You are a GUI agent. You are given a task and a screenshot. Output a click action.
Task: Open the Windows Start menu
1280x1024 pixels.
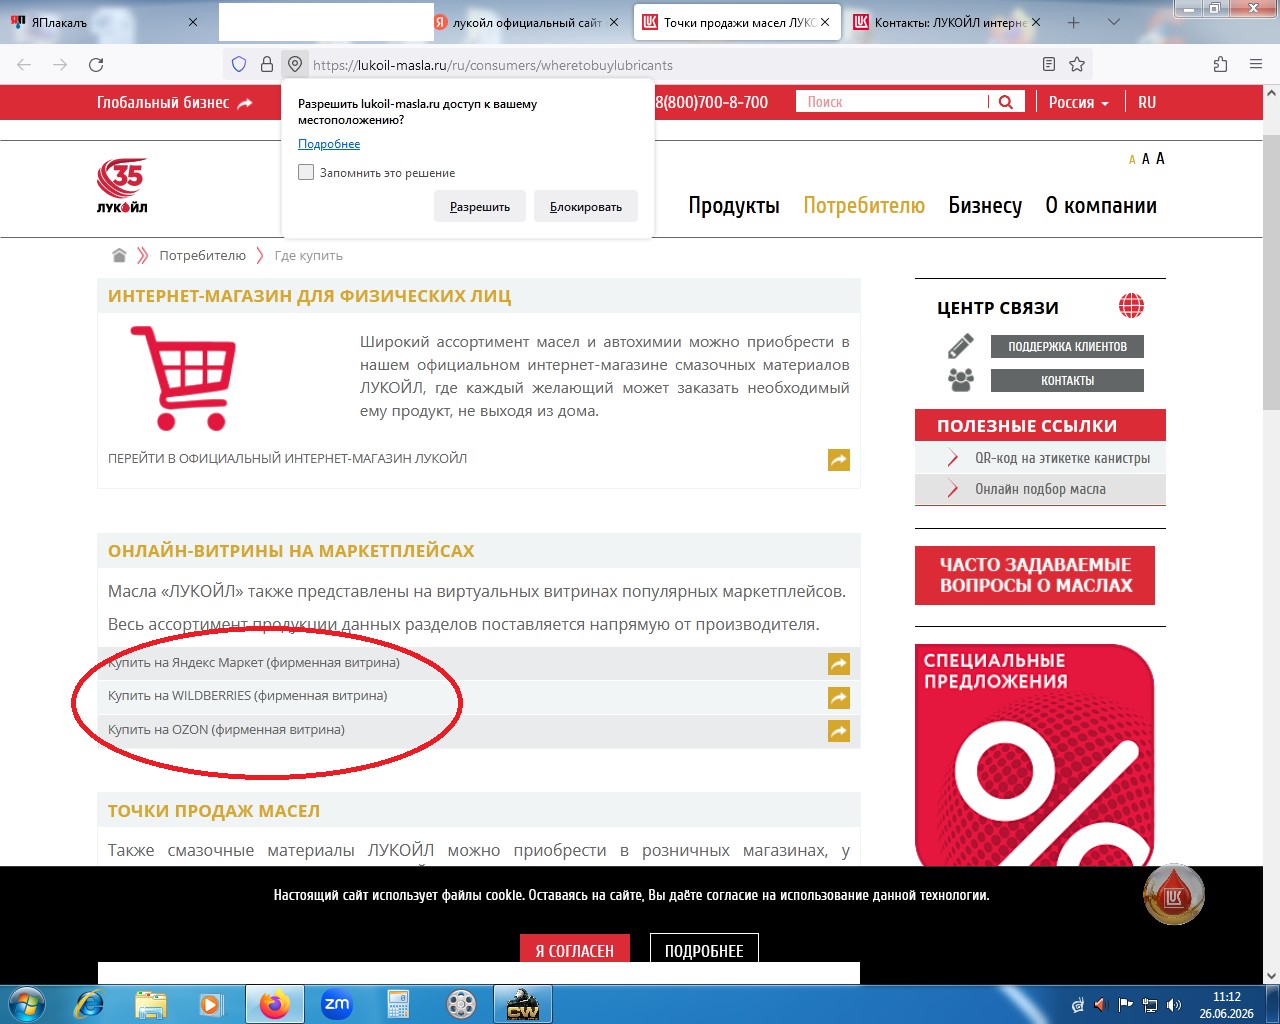point(26,1004)
